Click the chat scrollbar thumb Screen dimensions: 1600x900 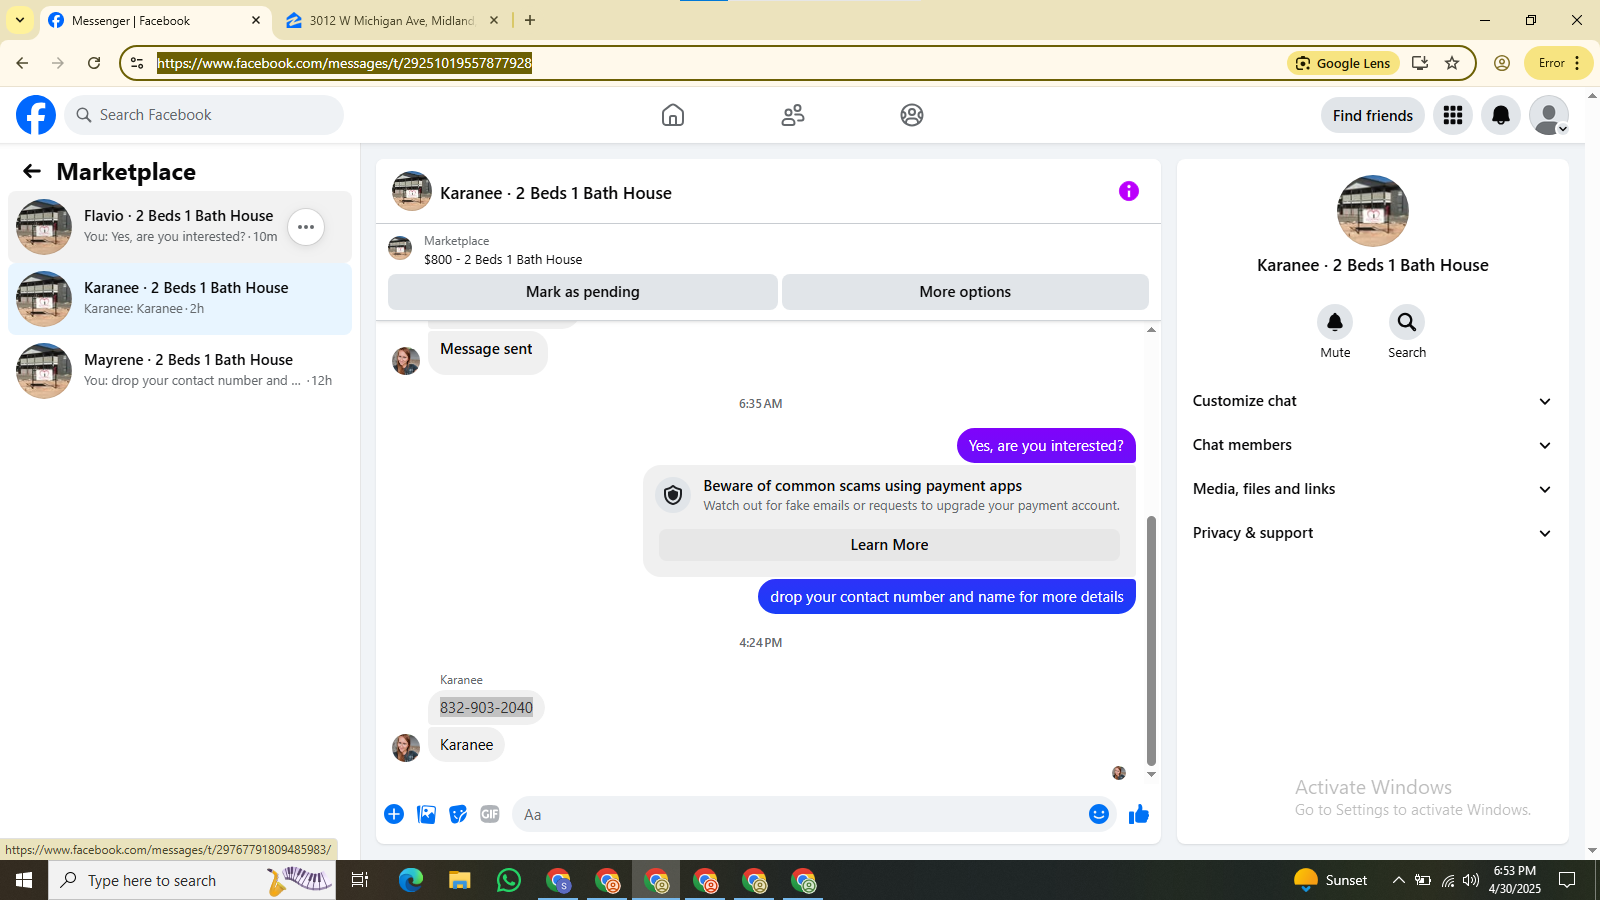pos(1151,640)
